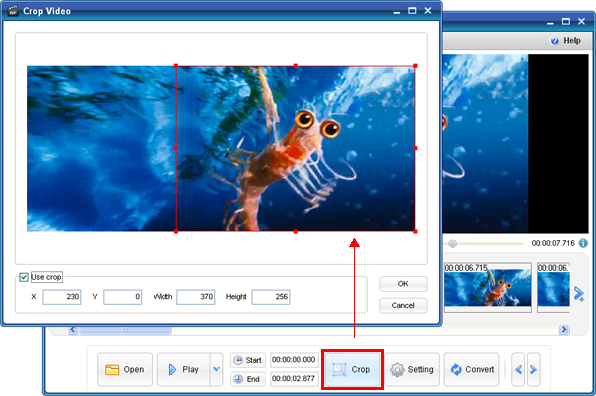Set the Start time marker
The image size is (596, 396).
248,360
